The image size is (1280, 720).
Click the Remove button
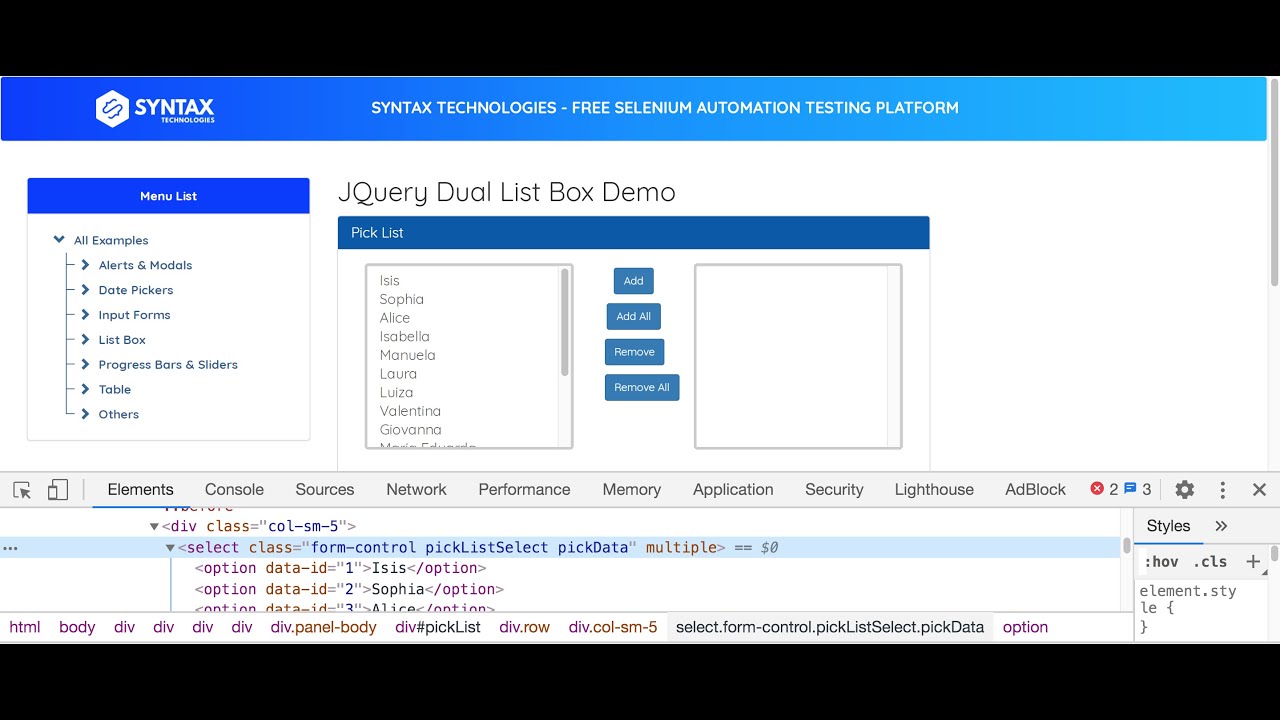tap(634, 352)
